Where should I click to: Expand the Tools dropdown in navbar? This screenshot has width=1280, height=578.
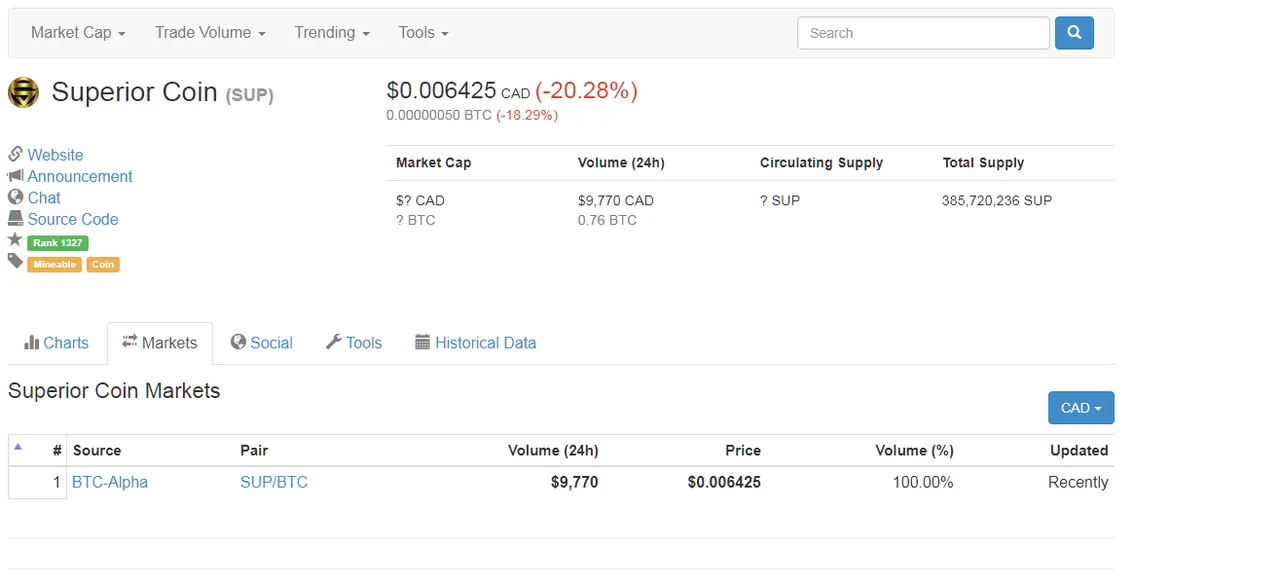click(x=423, y=33)
